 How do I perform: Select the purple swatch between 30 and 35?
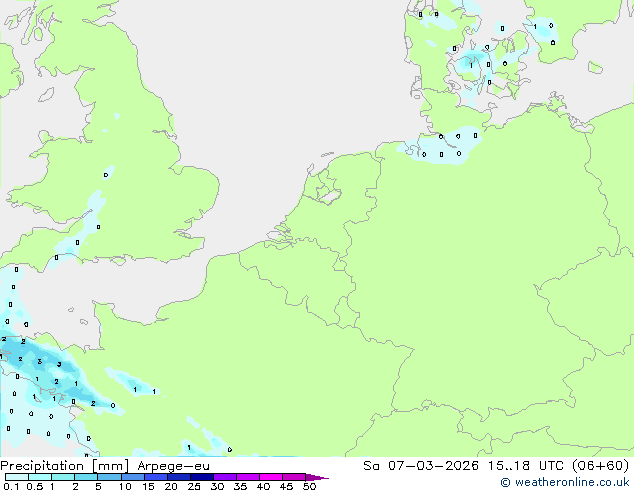pyautogui.click(x=225, y=477)
